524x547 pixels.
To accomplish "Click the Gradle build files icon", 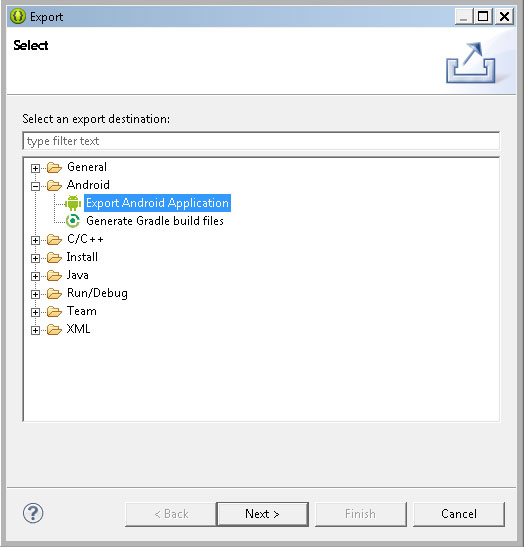I will (73, 221).
